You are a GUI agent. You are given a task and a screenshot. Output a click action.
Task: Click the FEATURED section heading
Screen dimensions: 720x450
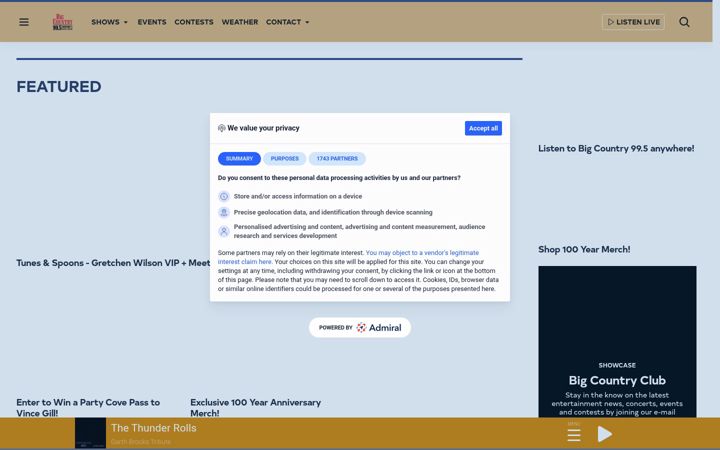59,87
